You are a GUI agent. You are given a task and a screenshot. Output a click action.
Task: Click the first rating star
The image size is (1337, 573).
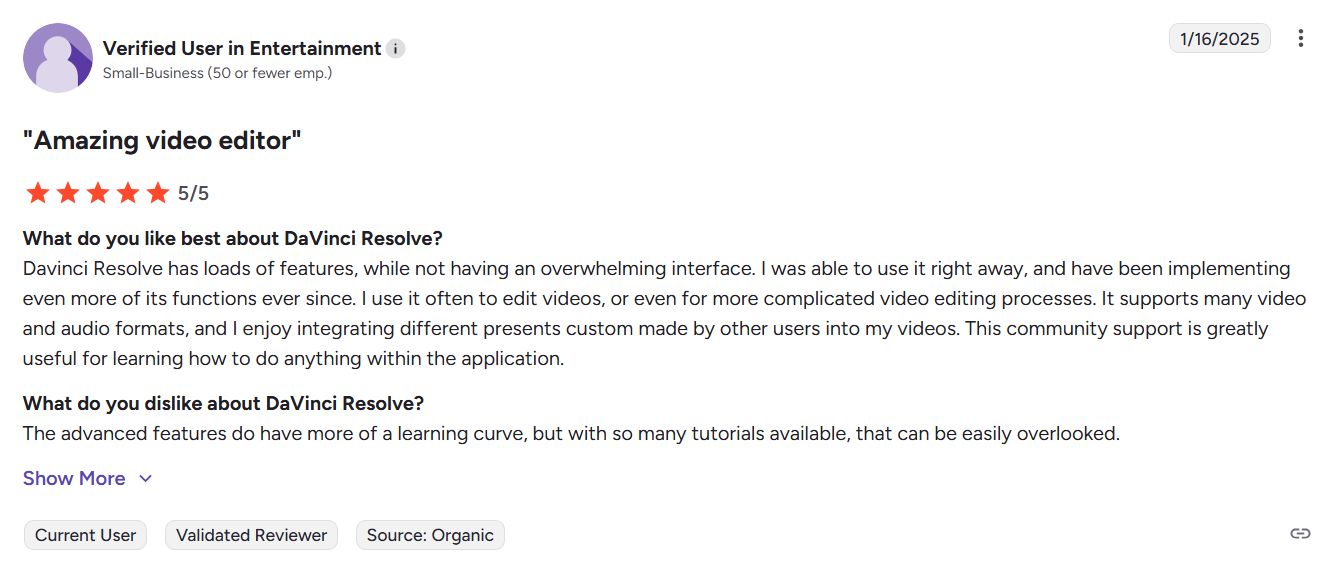tap(38, 193)
